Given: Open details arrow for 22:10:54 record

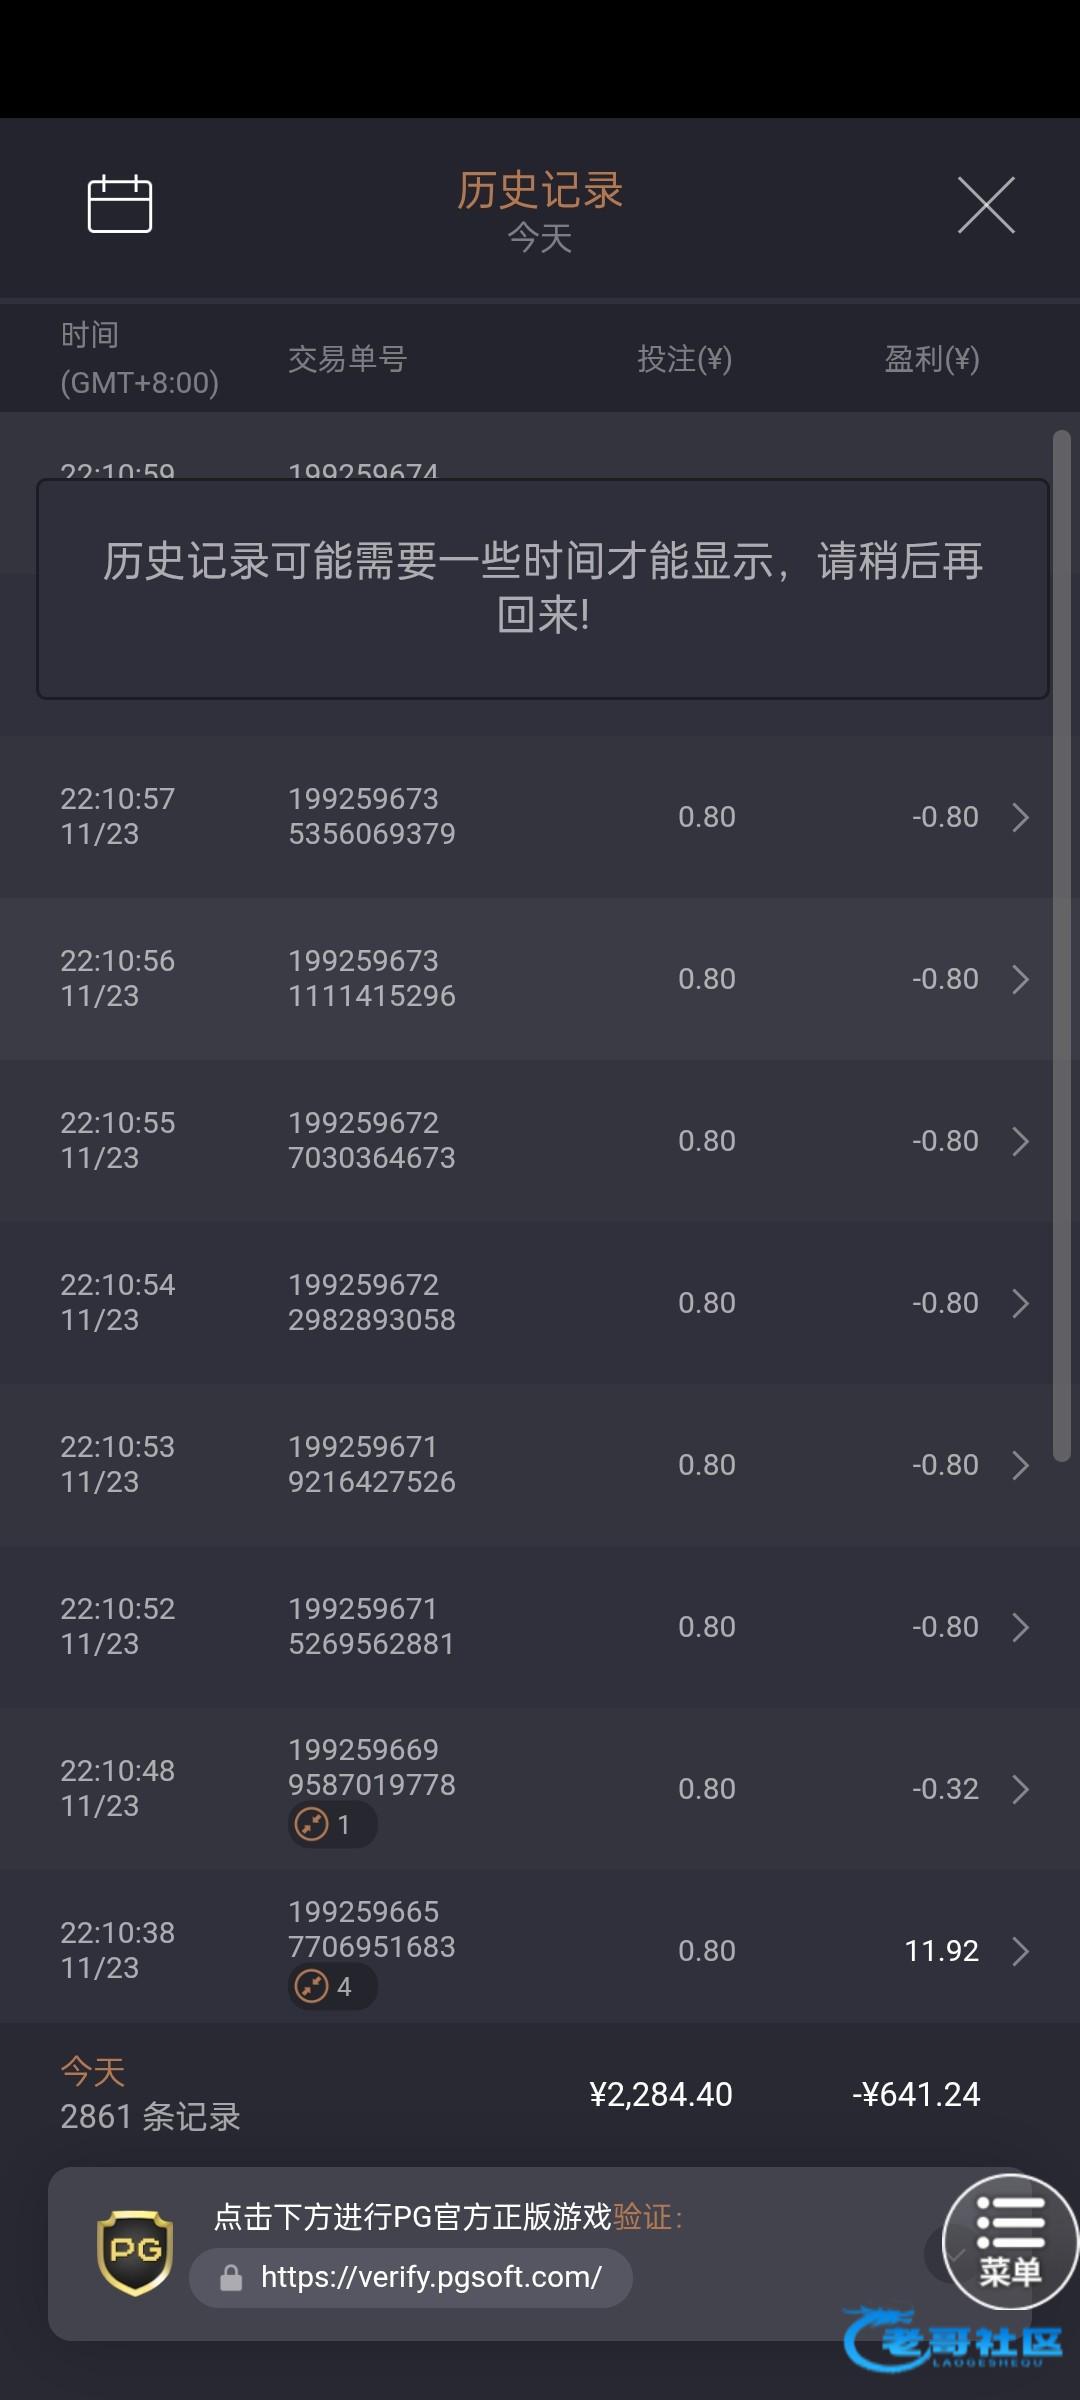Looking at the screenshot, I should point(1020,1303).
